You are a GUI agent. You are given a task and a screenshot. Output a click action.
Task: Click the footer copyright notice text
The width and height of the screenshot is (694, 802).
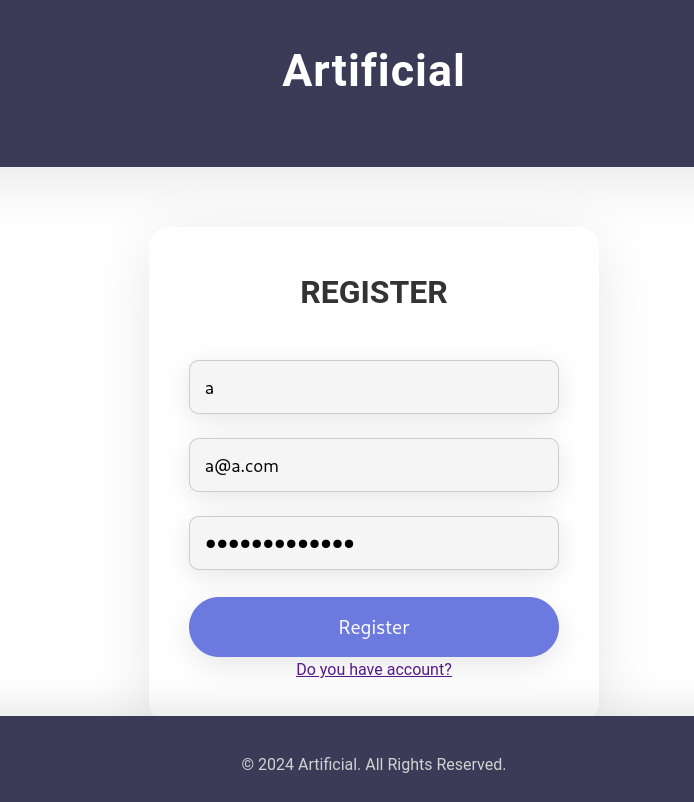[373, 764]
